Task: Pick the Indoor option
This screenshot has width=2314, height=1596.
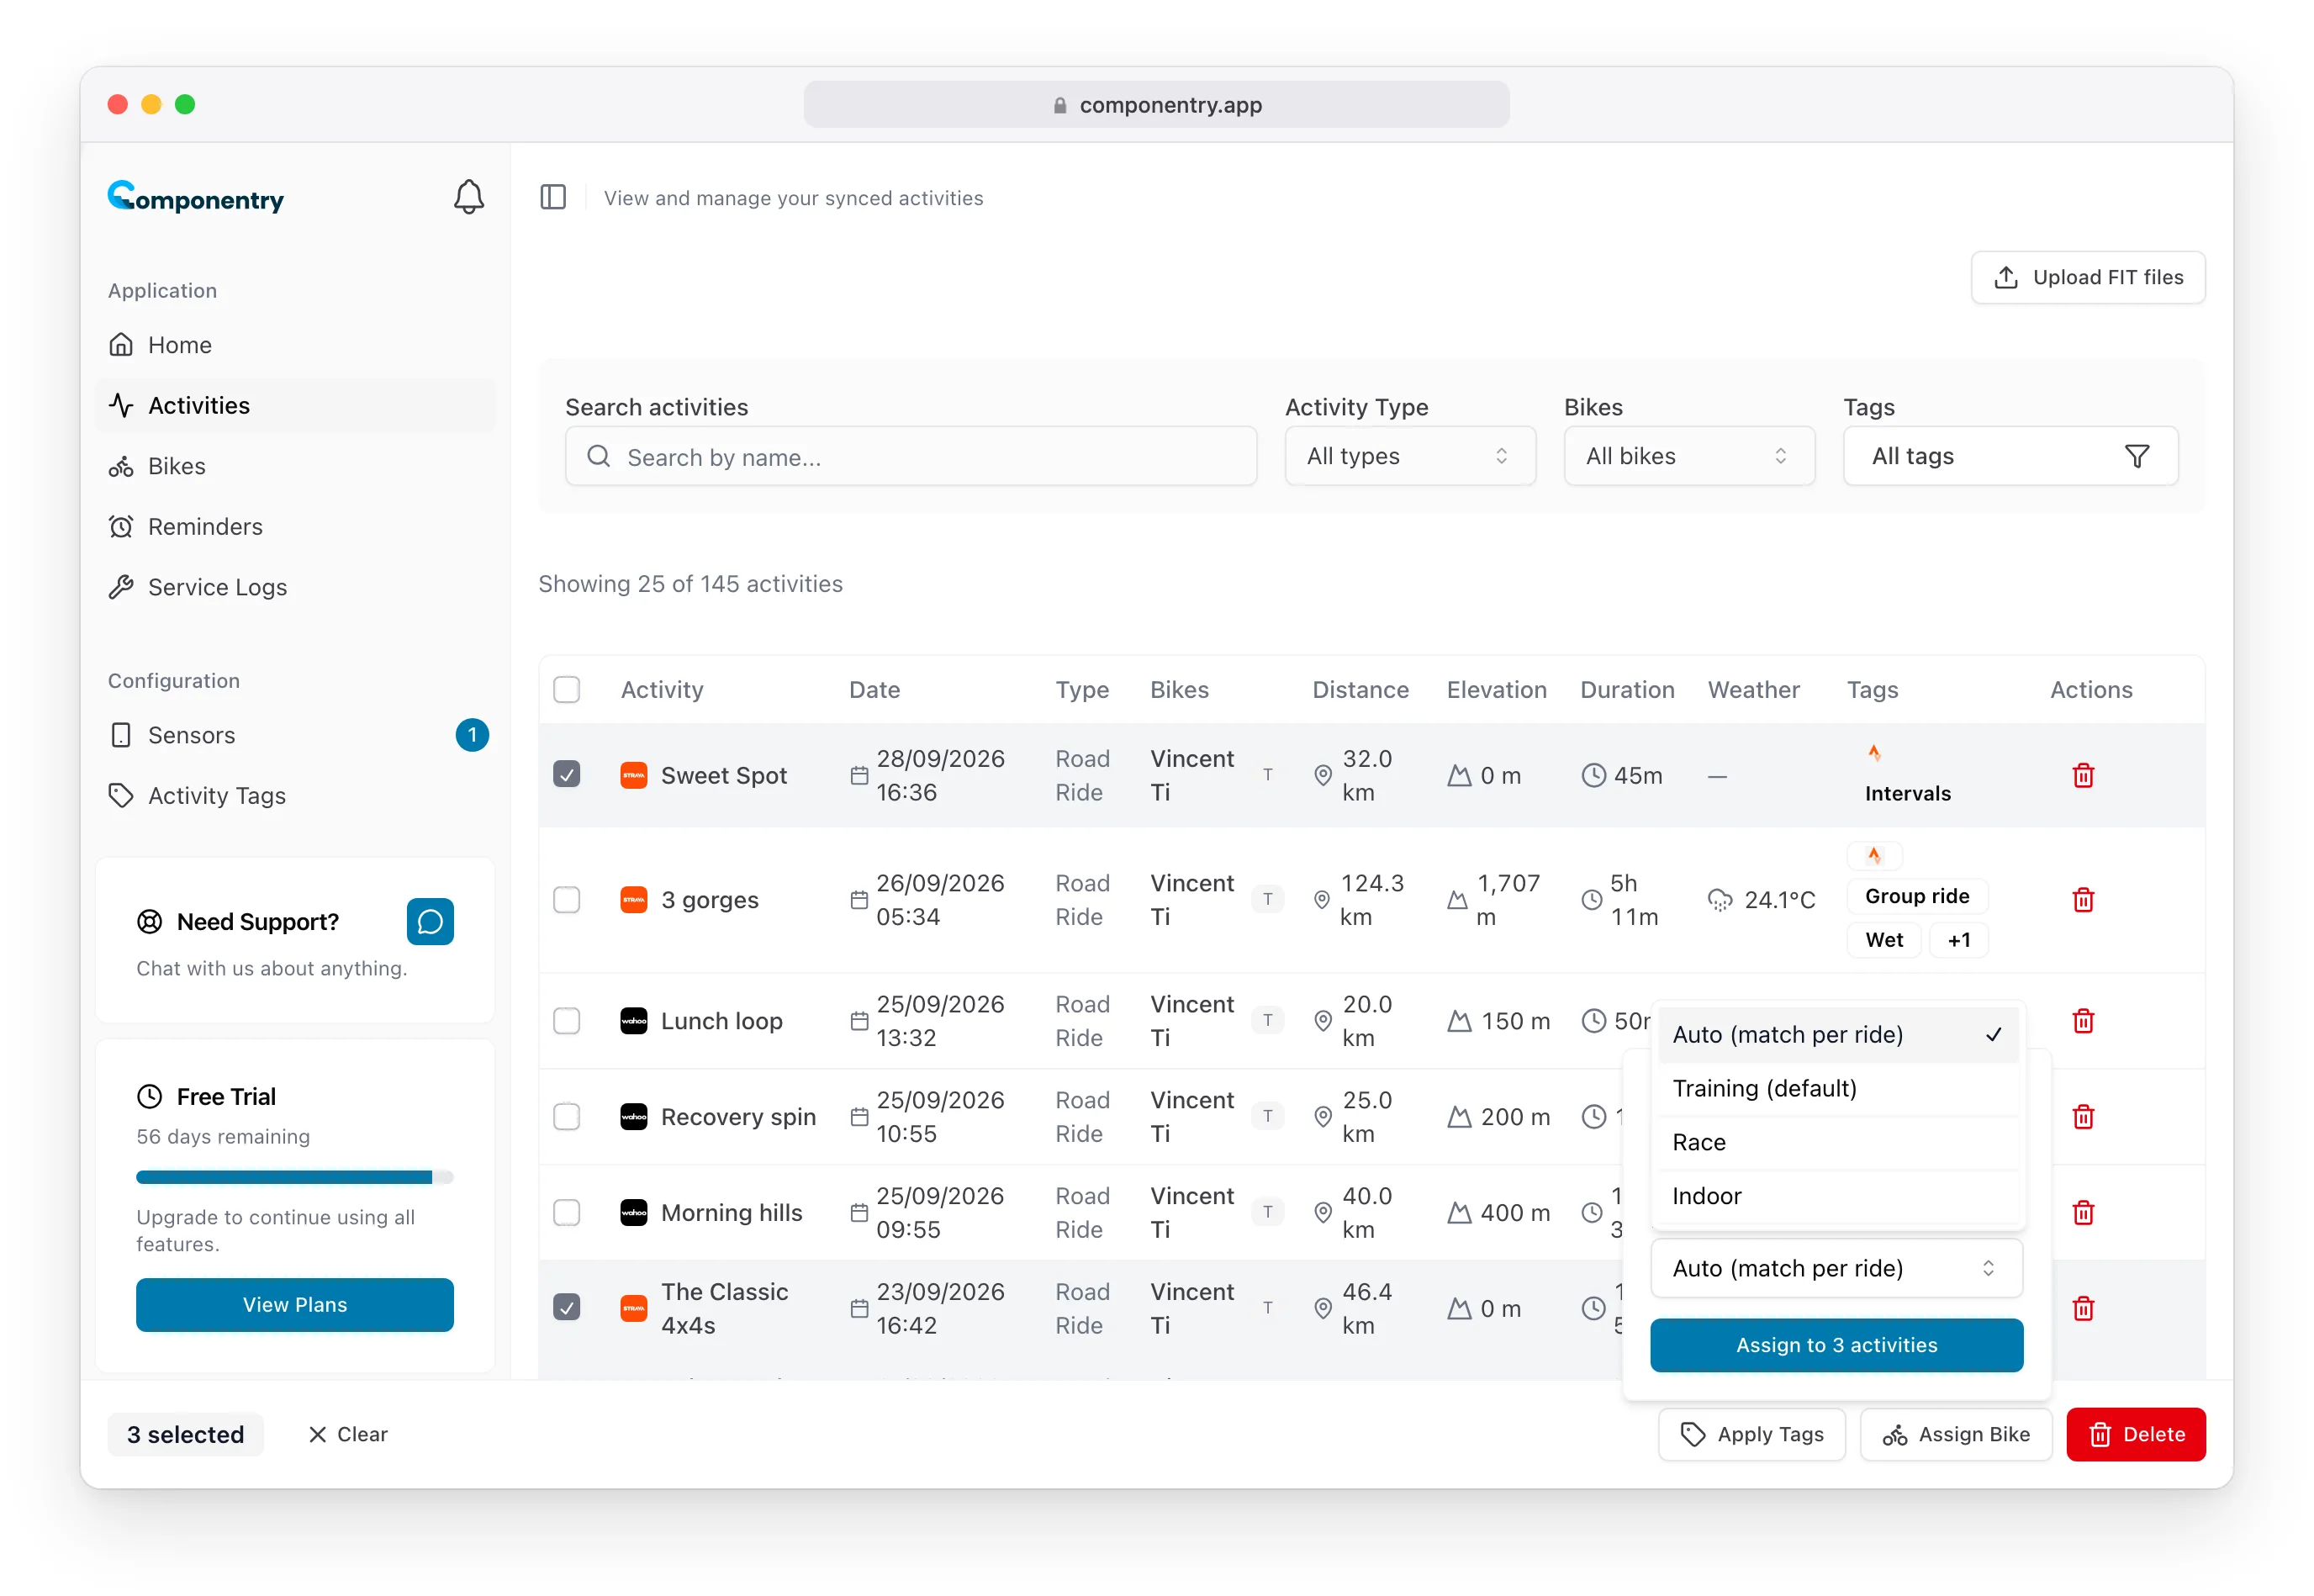Action: pyautogui.click(x=1836, y=1196)
